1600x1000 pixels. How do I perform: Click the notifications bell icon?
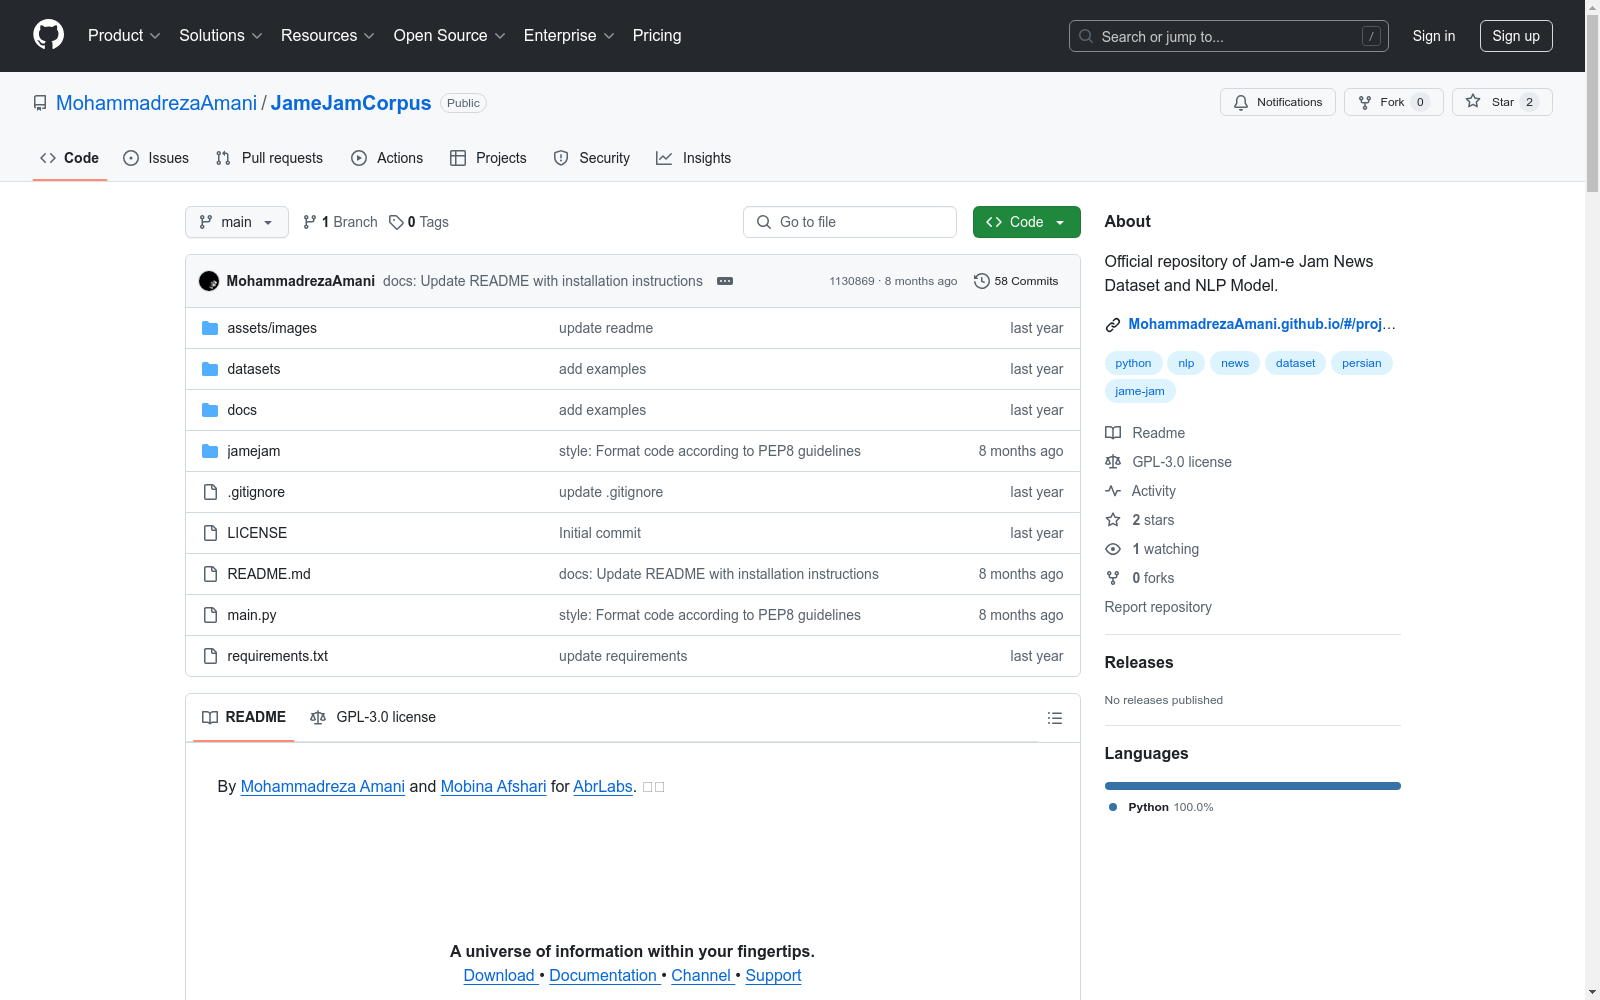1241,102
